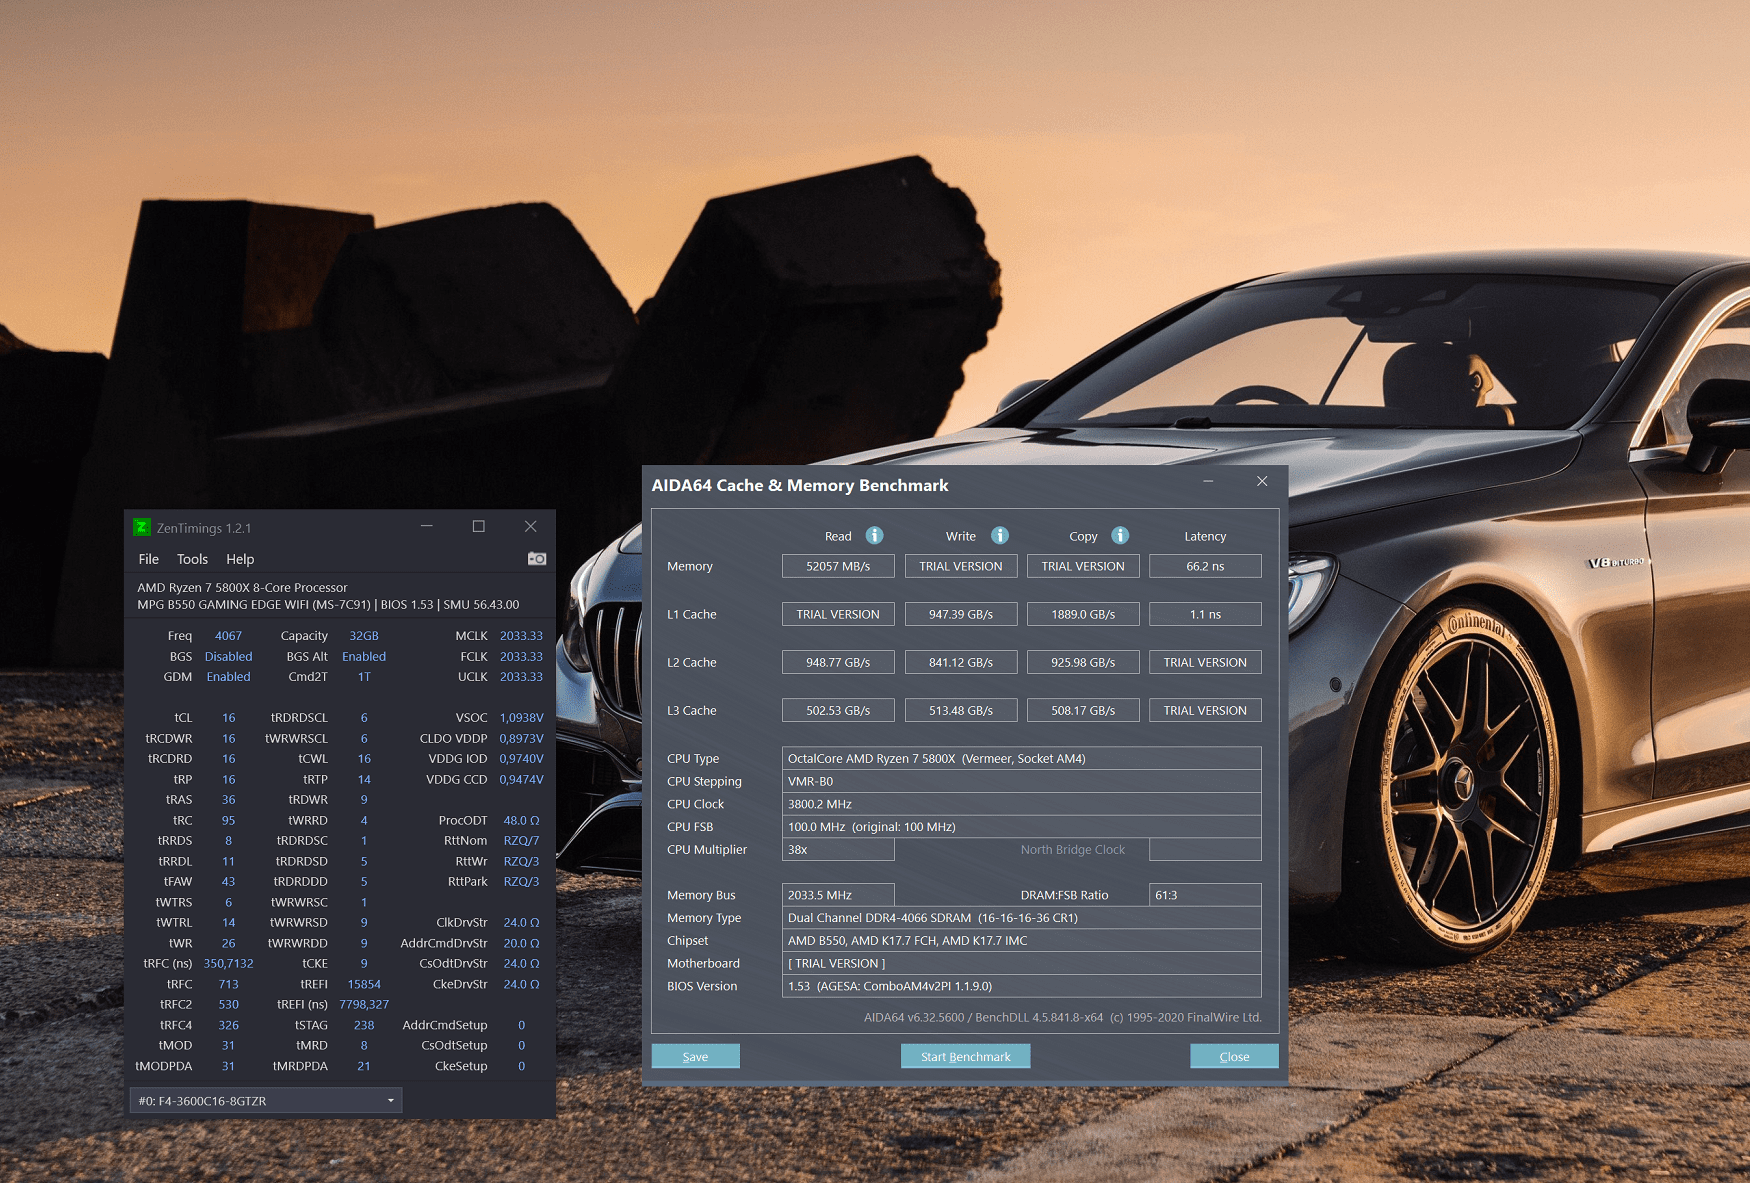Click the CPU FSB 100.0 MHz field
Image resolution: width=1750 pixels, height=1183 pixels.
pos(1021,827)
